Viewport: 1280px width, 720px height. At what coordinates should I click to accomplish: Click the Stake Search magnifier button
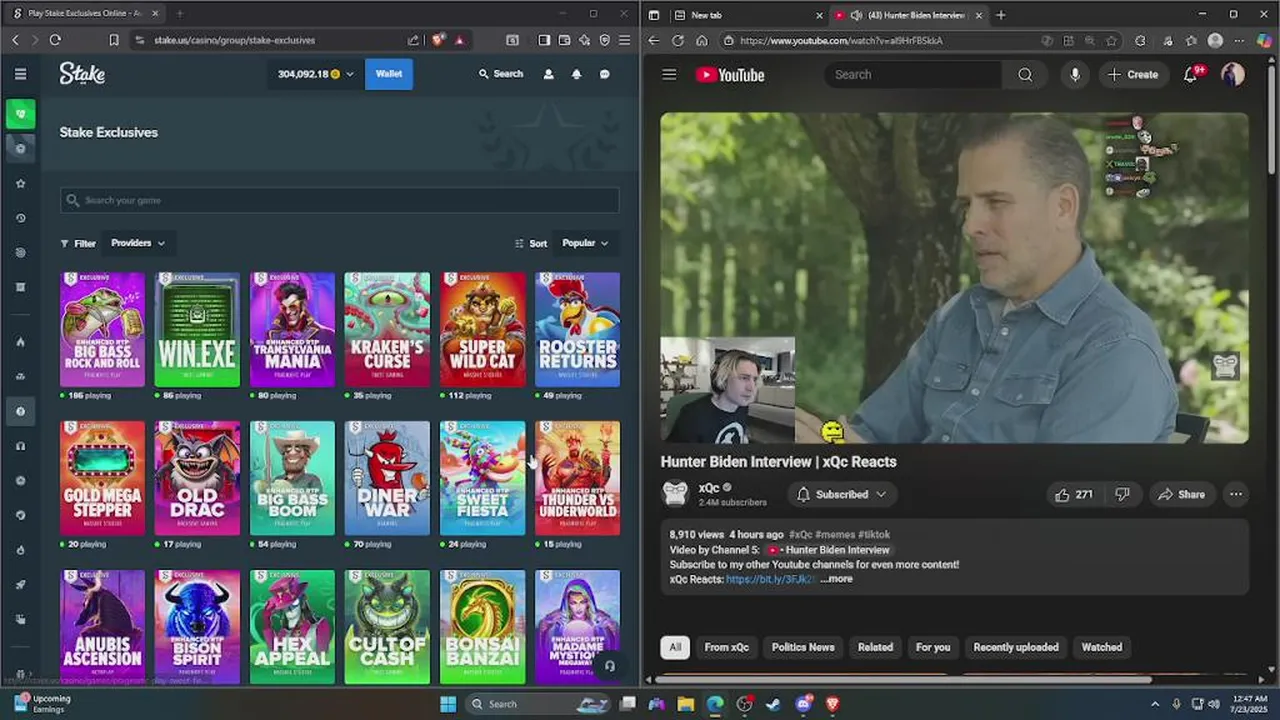(501, 74)
